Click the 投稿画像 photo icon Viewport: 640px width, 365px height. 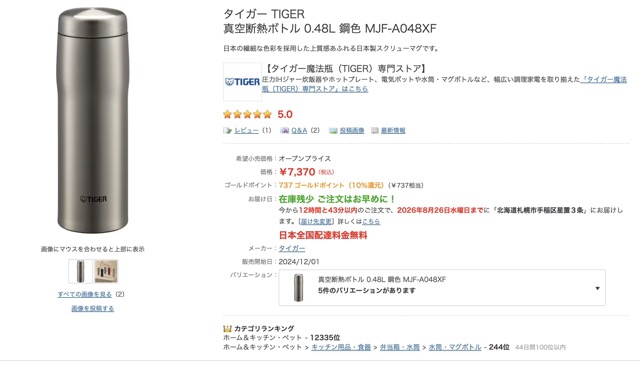[x=333, y=131]
